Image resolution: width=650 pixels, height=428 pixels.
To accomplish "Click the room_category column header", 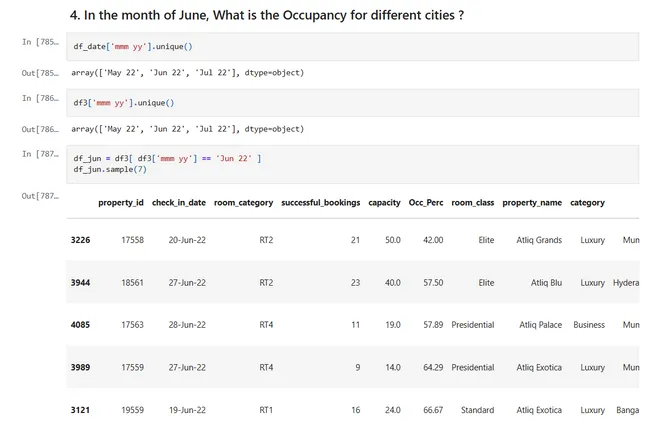I will (x=243, y=202).
